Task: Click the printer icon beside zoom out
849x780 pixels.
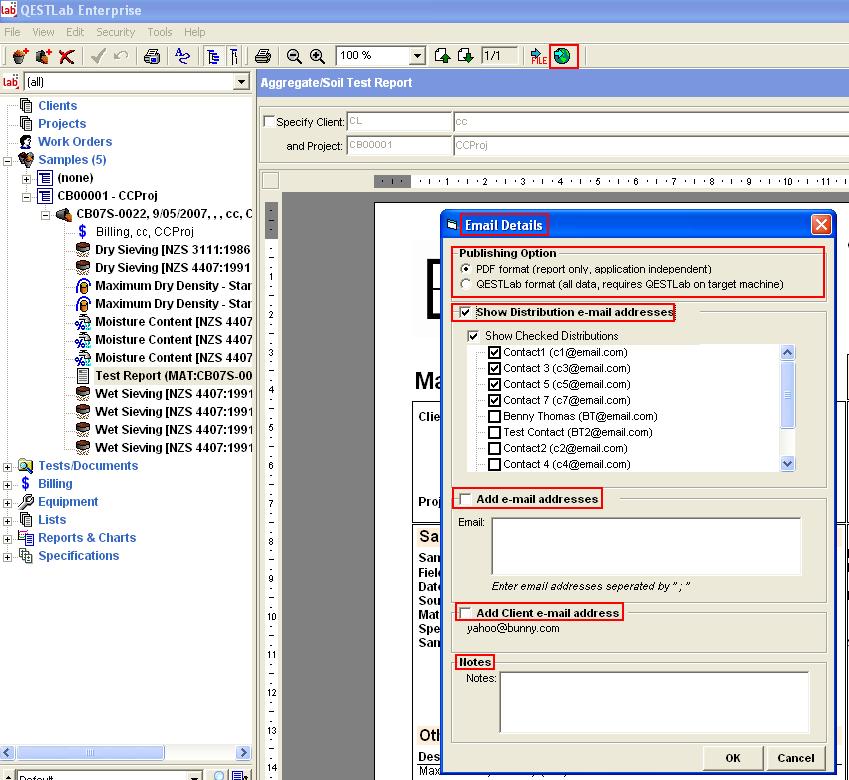Action: 263,56
